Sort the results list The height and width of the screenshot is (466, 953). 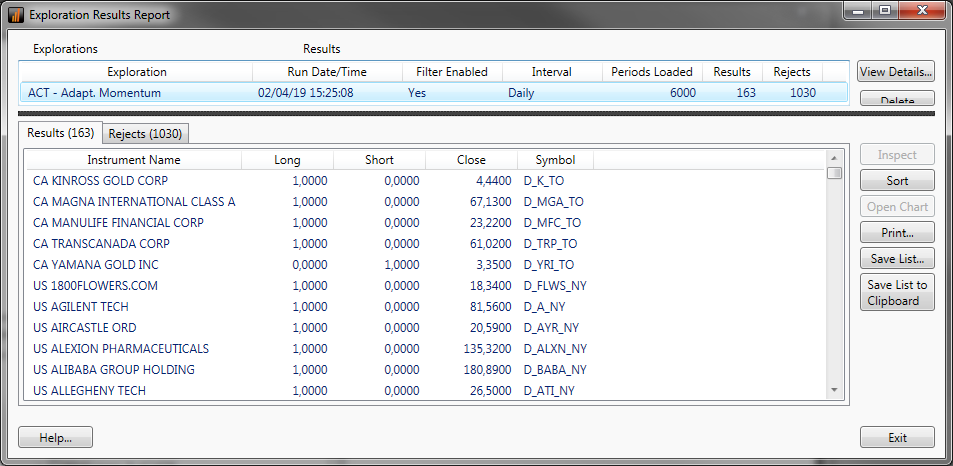coord(897,180)
